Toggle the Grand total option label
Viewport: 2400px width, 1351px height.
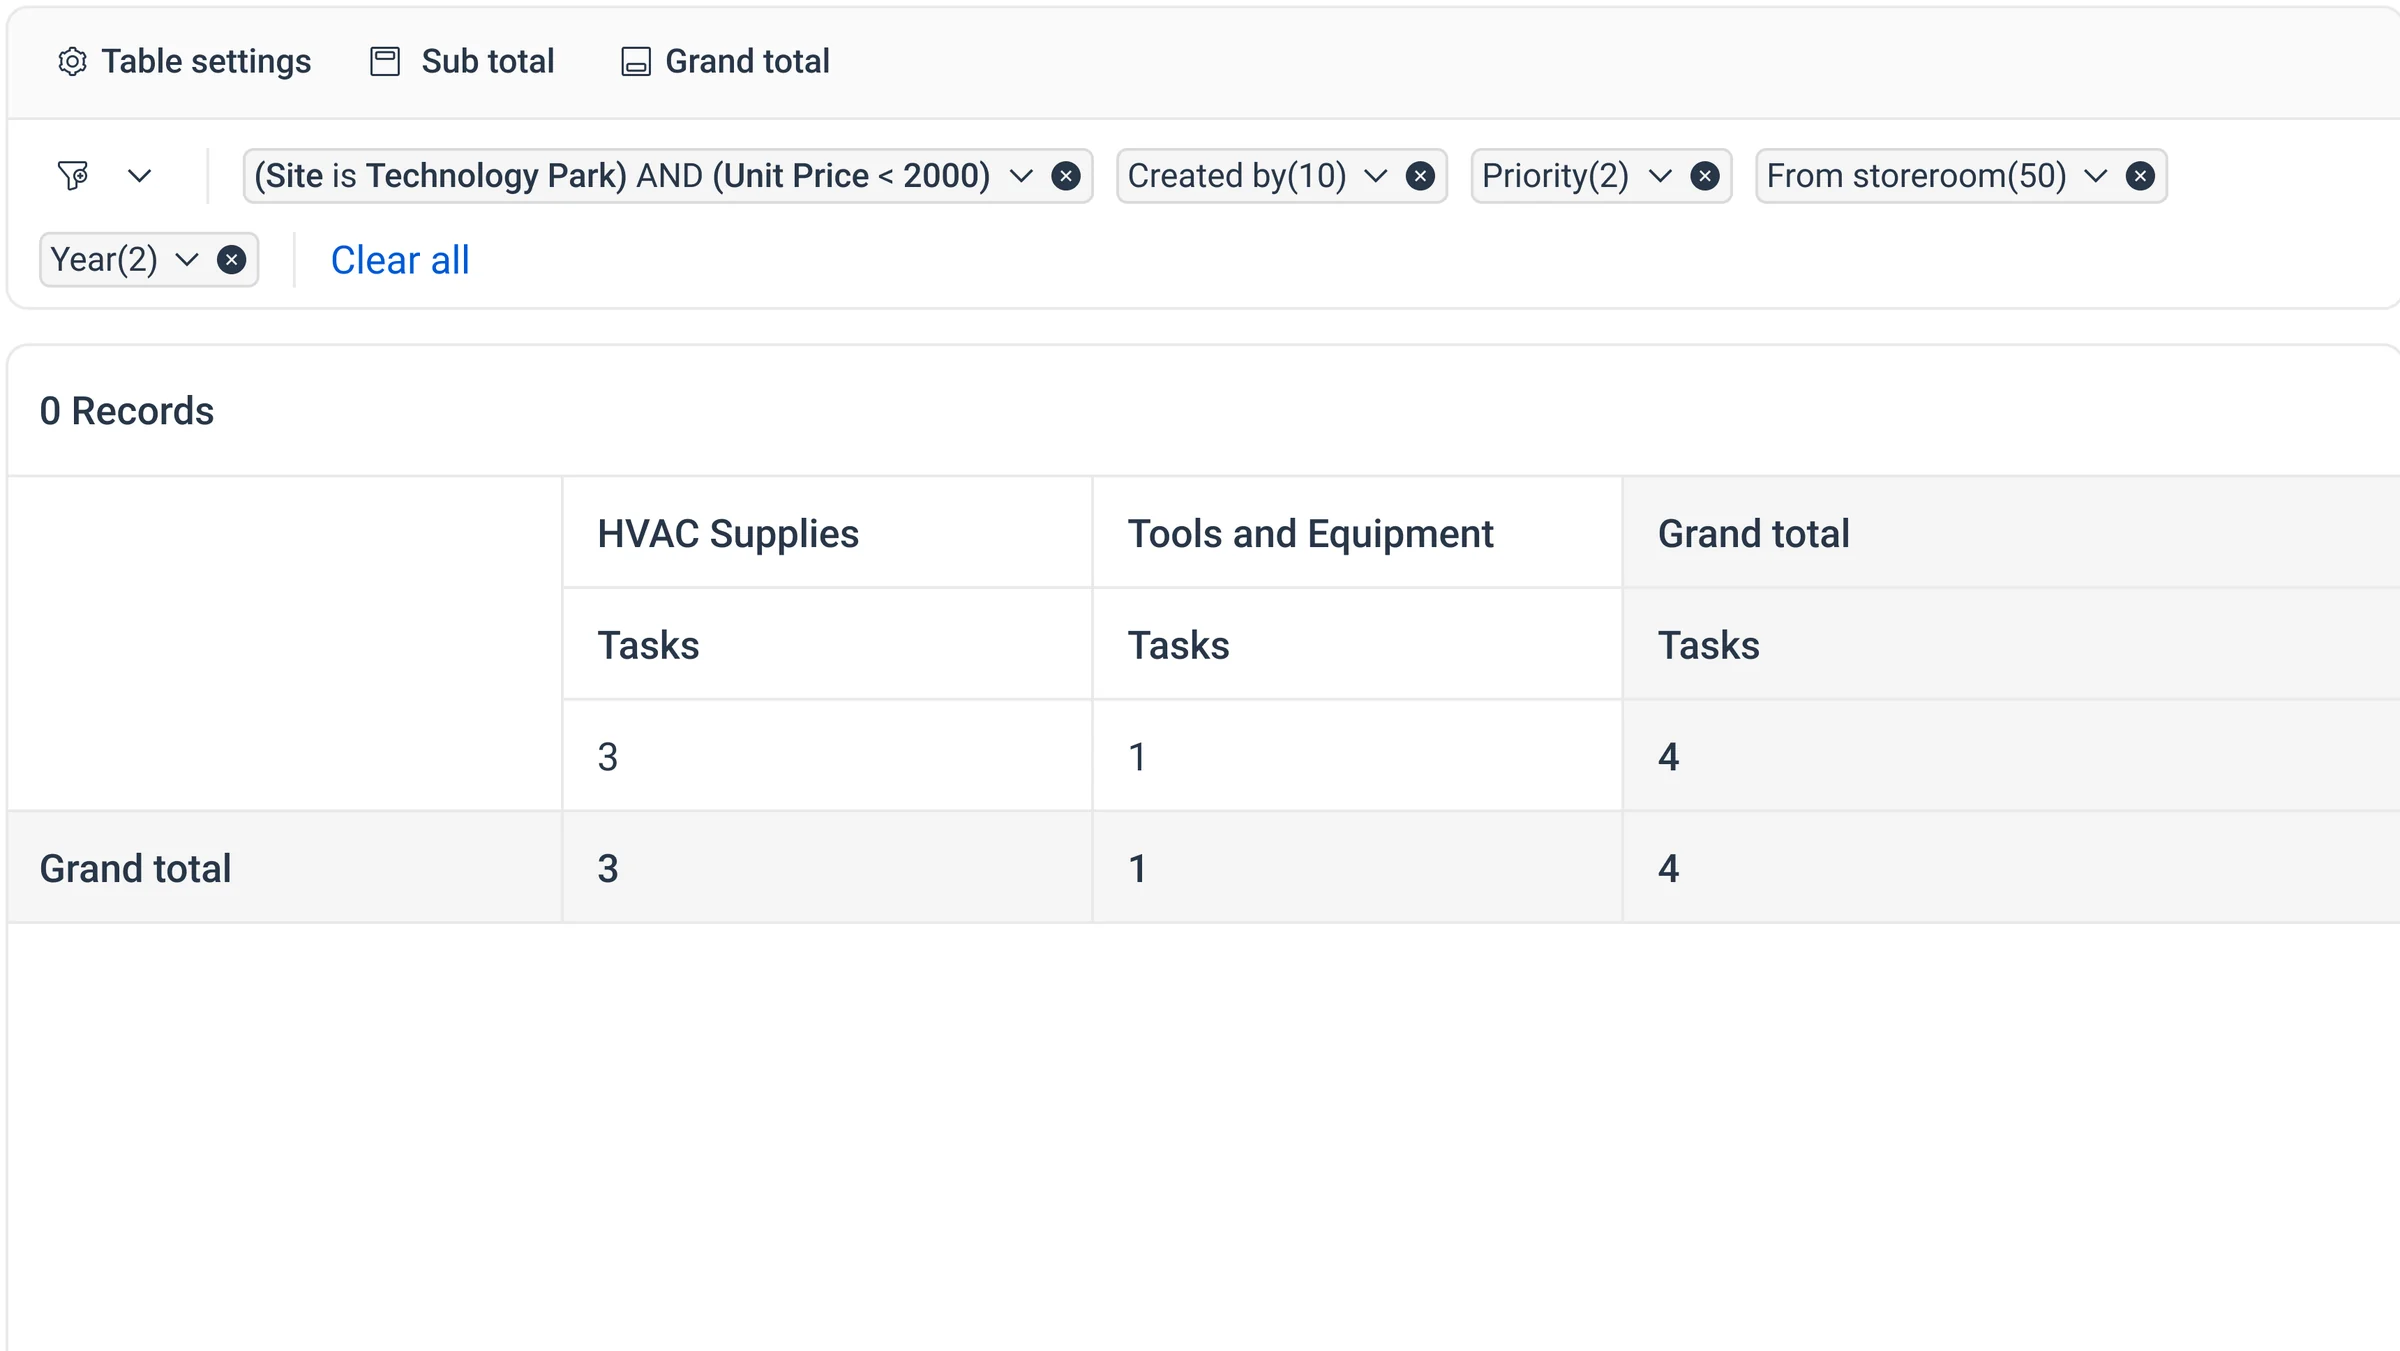tap(748, 62)
